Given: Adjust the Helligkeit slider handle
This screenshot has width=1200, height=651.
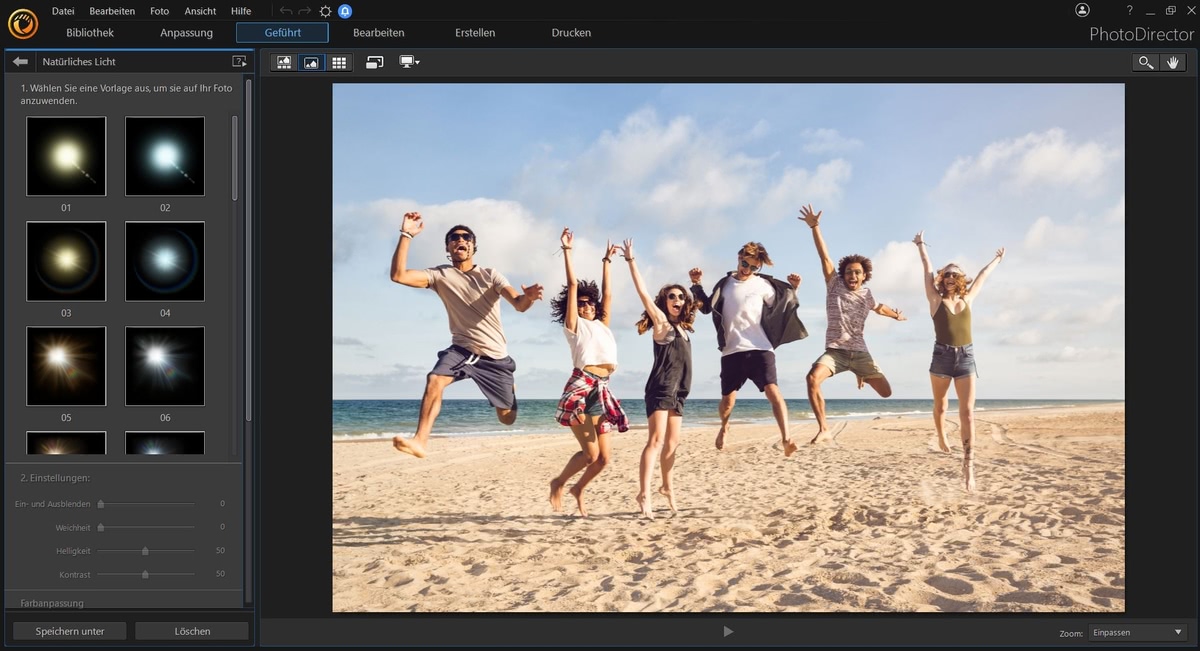Looking at the screenshot, I should [x=145, y=551].
